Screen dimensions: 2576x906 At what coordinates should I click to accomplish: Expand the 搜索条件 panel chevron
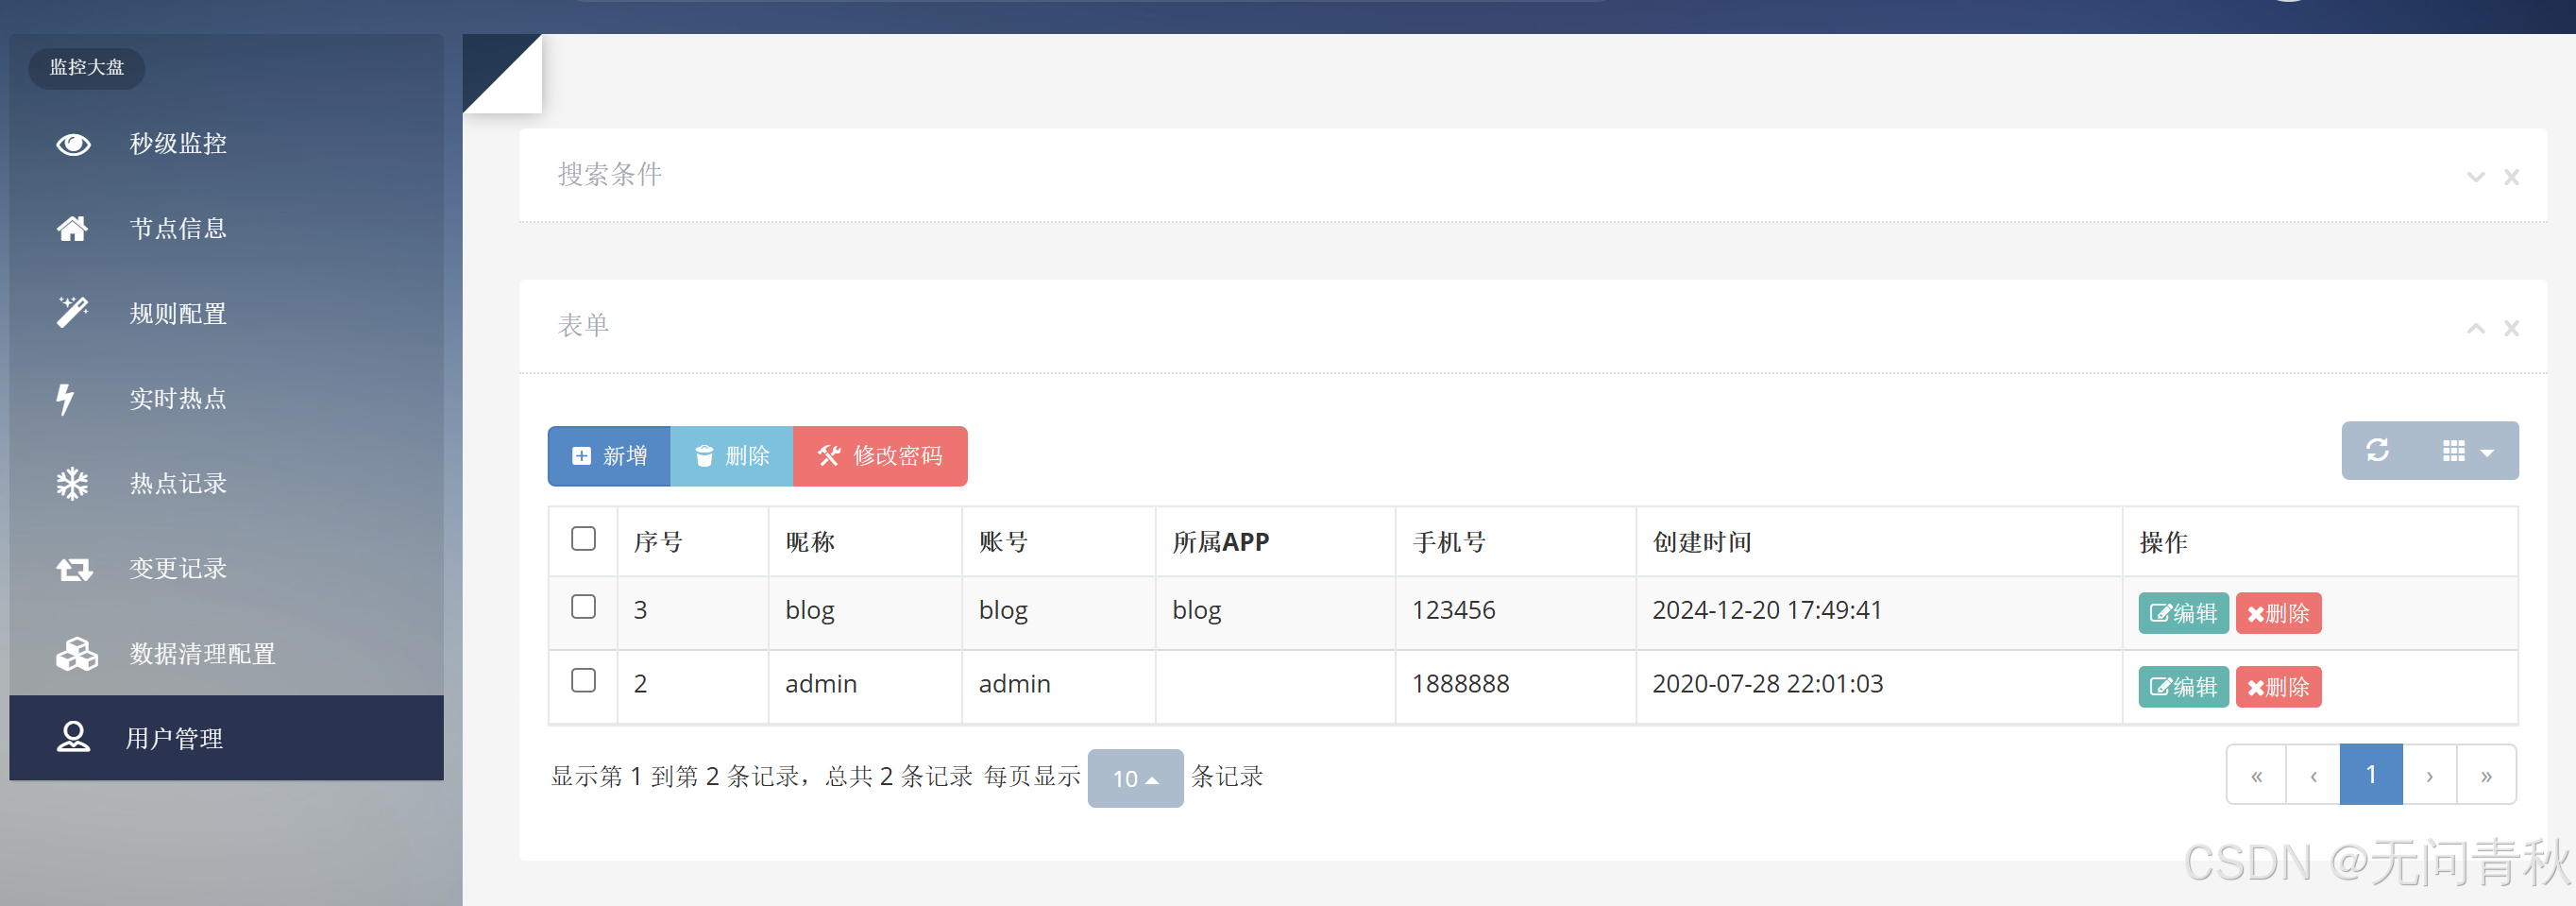tap(2475, 177)
